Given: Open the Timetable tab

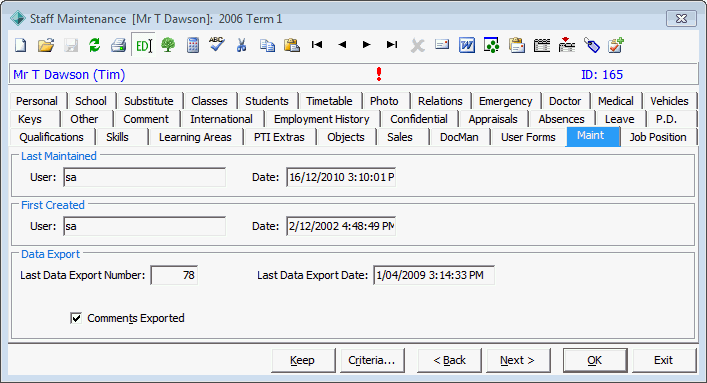Looking at the screenshot, I should click(329, 101).
